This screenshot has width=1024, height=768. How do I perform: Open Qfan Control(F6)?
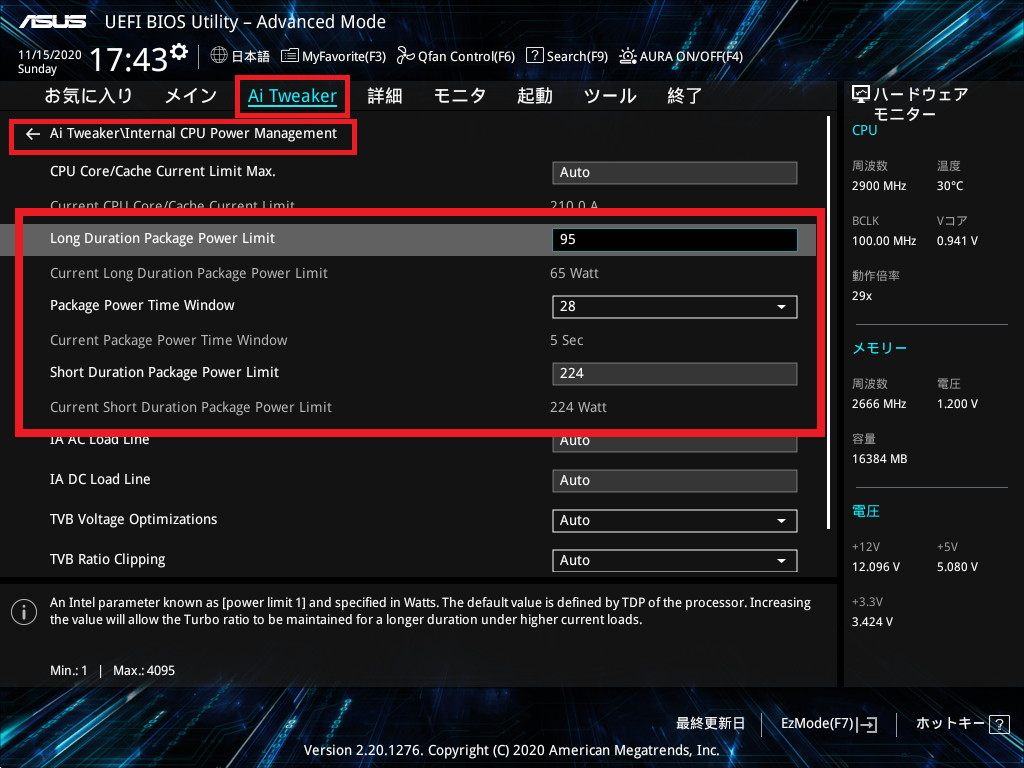(456, 56)
